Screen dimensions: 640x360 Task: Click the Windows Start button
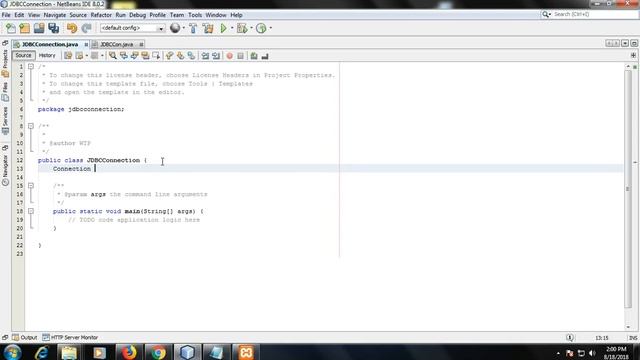click(12, 352)
